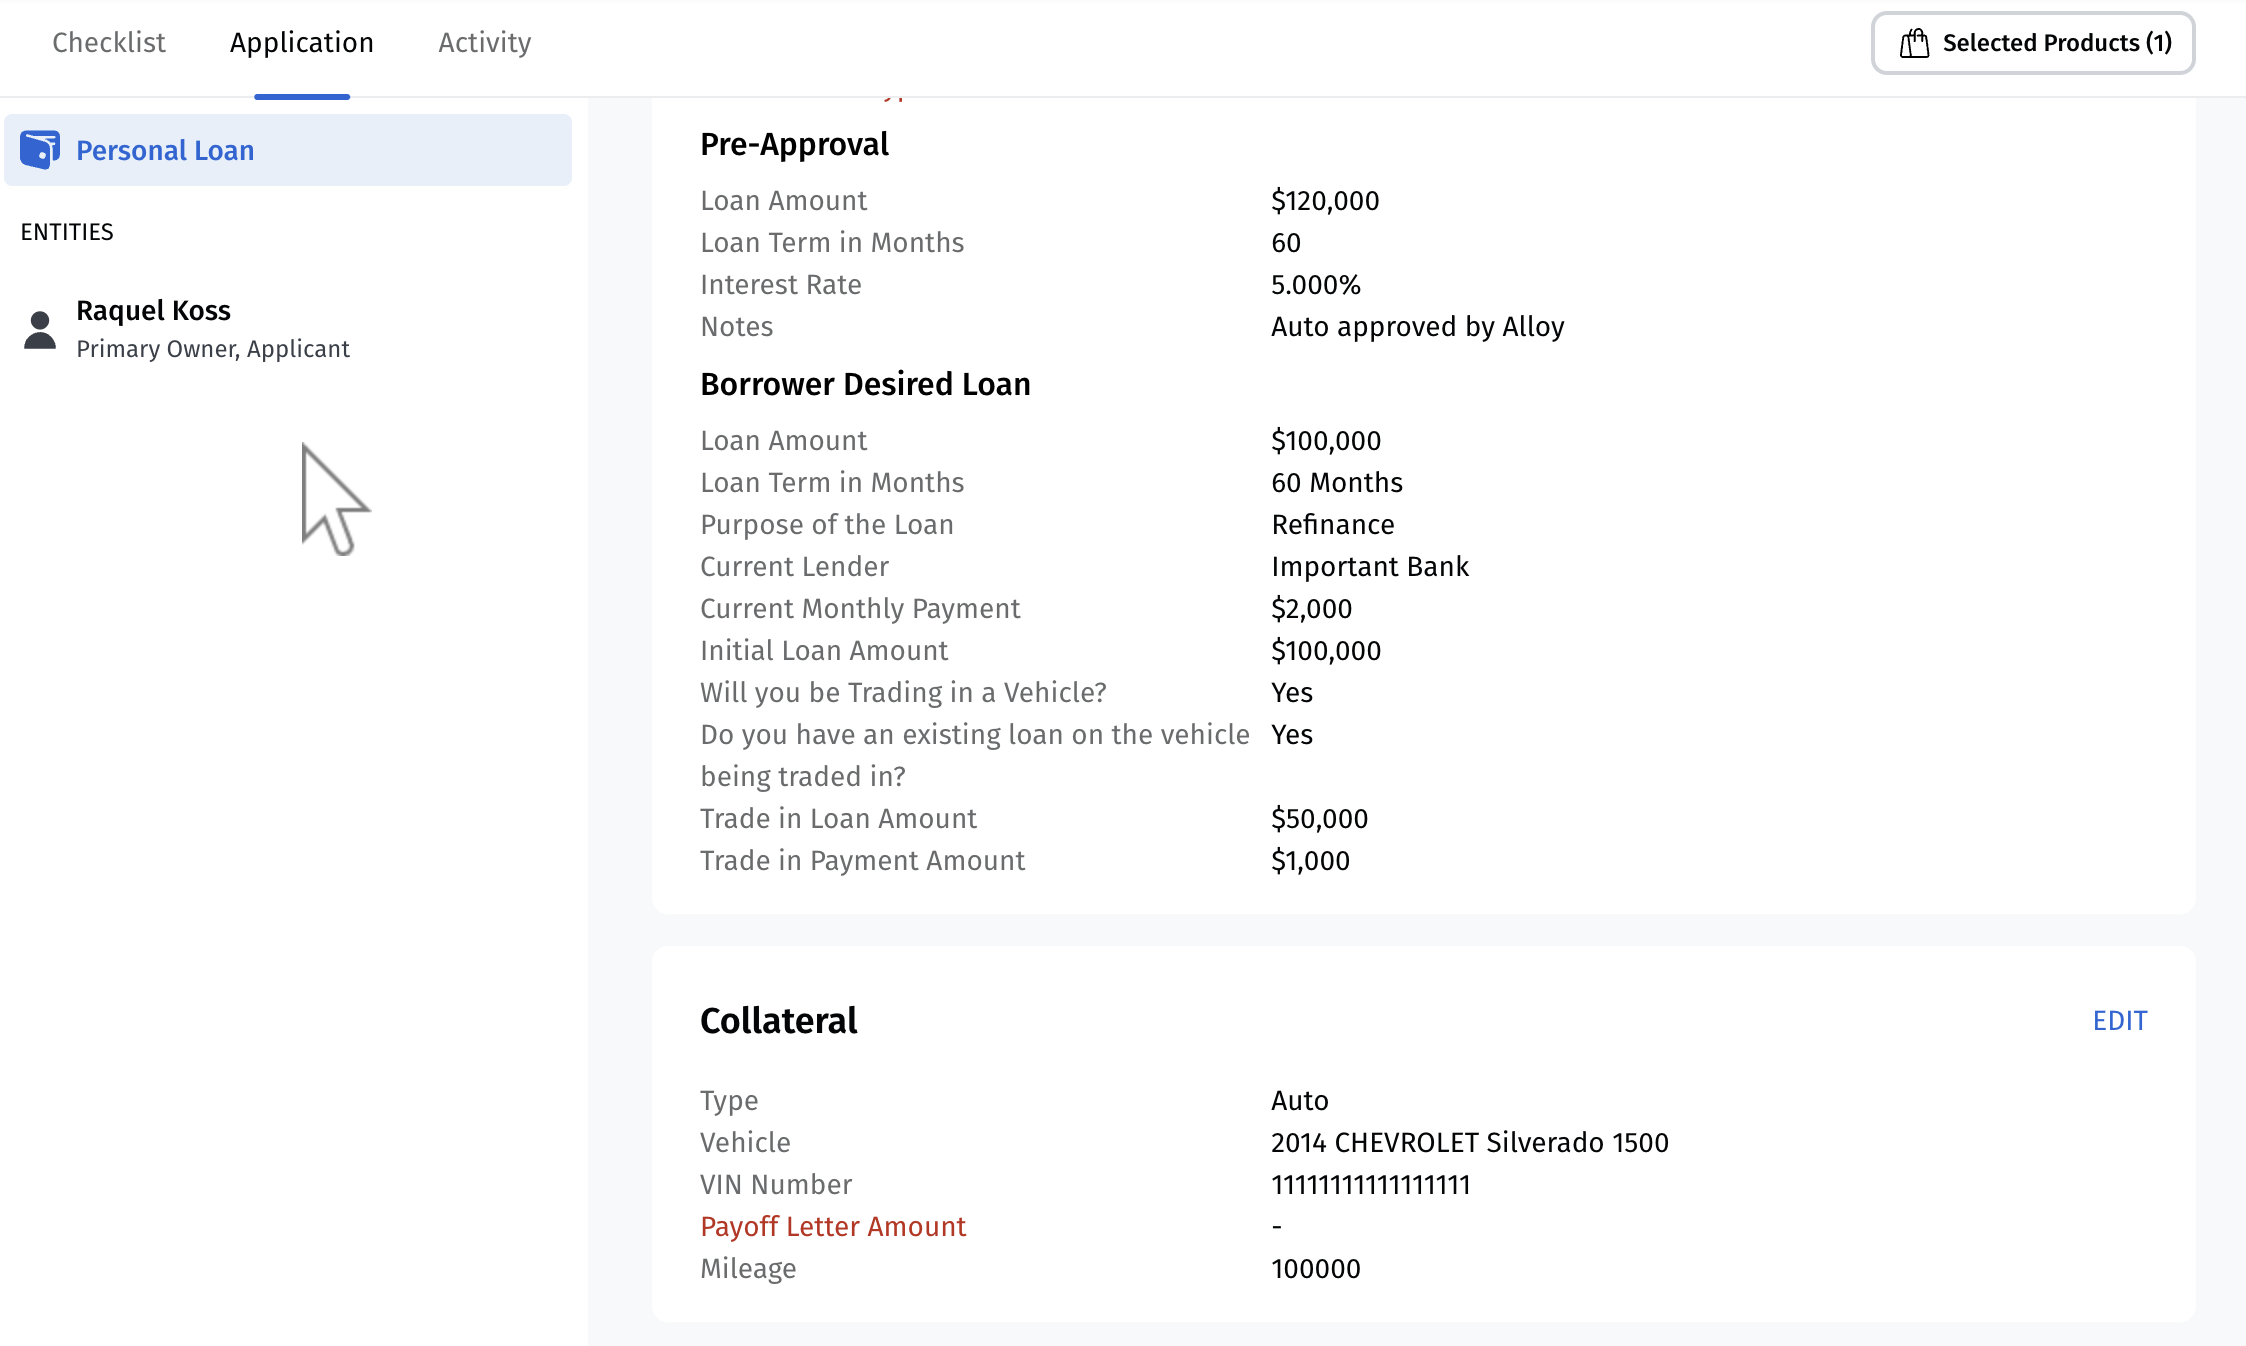
Task: Click the Borrower Desired Loan heading
Action: [864, 384]
